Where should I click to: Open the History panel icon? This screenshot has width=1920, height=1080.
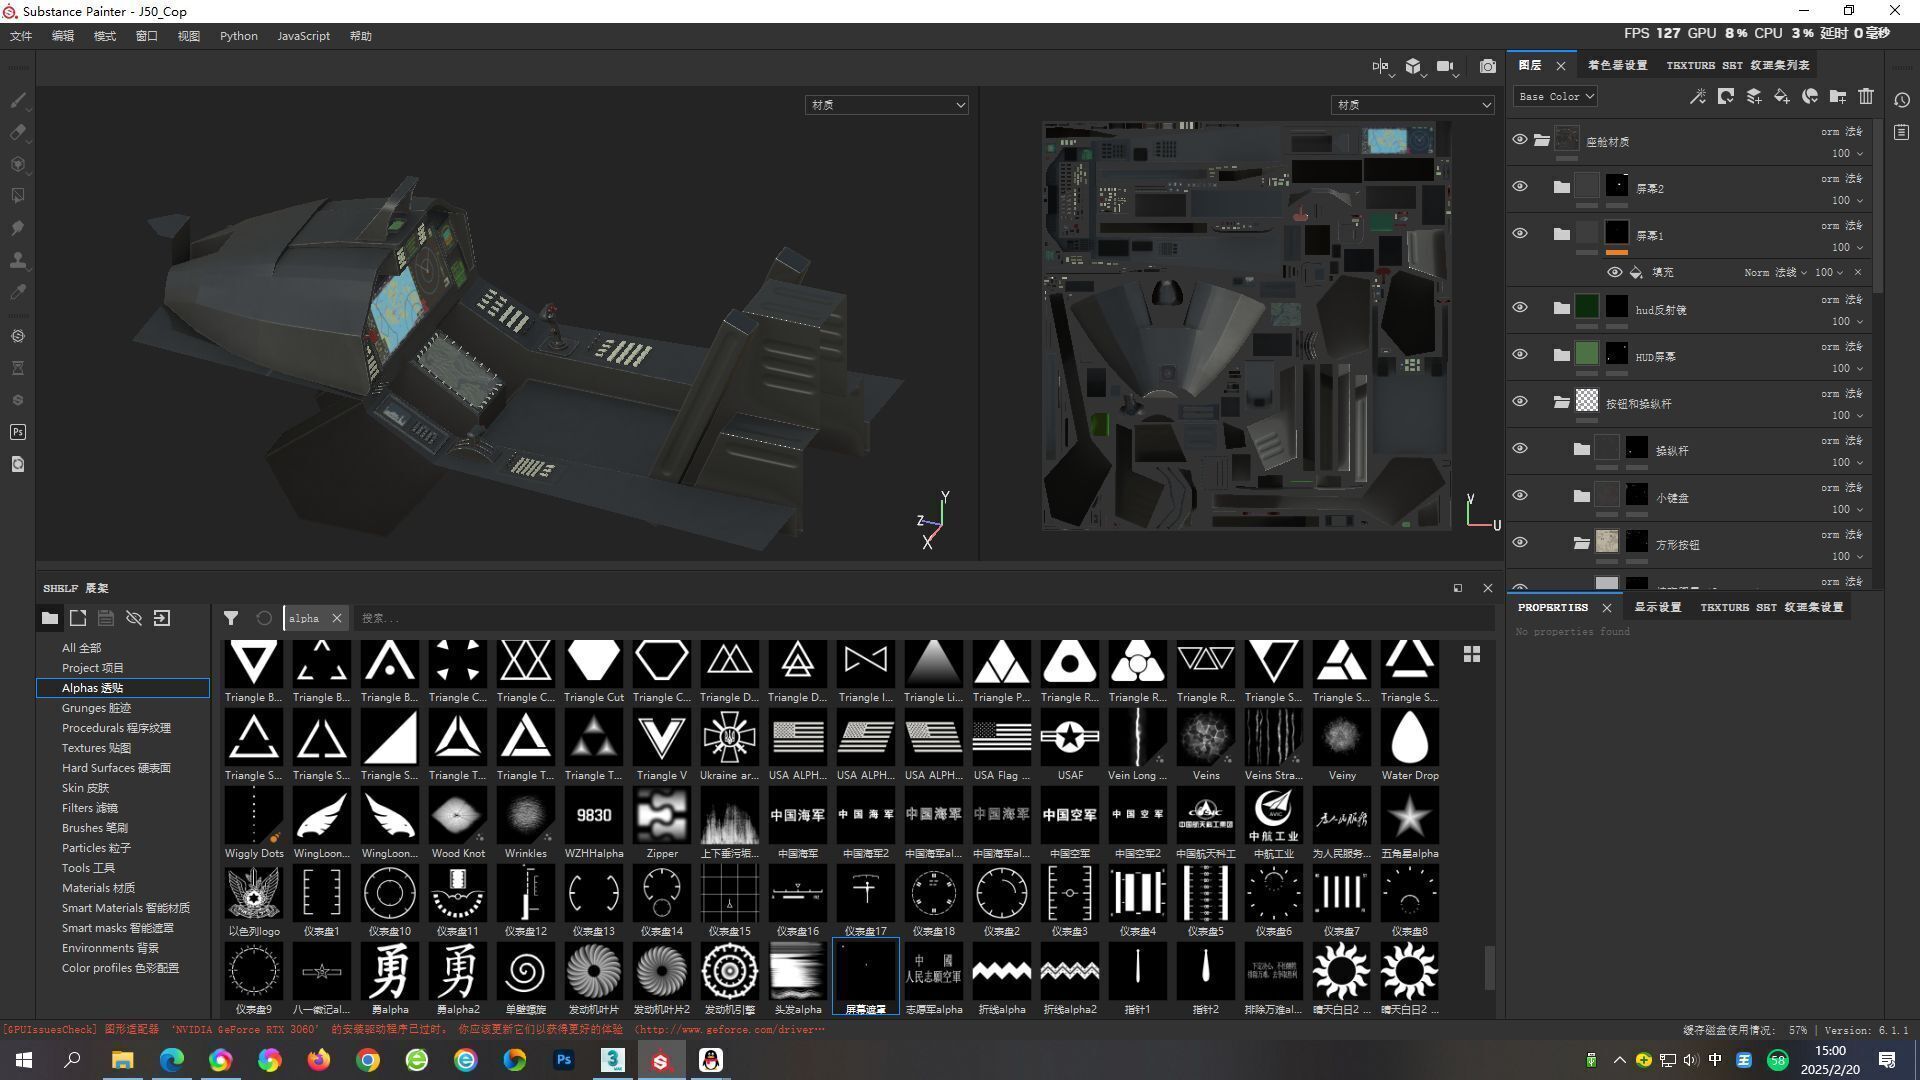[x=1902, y=100]
